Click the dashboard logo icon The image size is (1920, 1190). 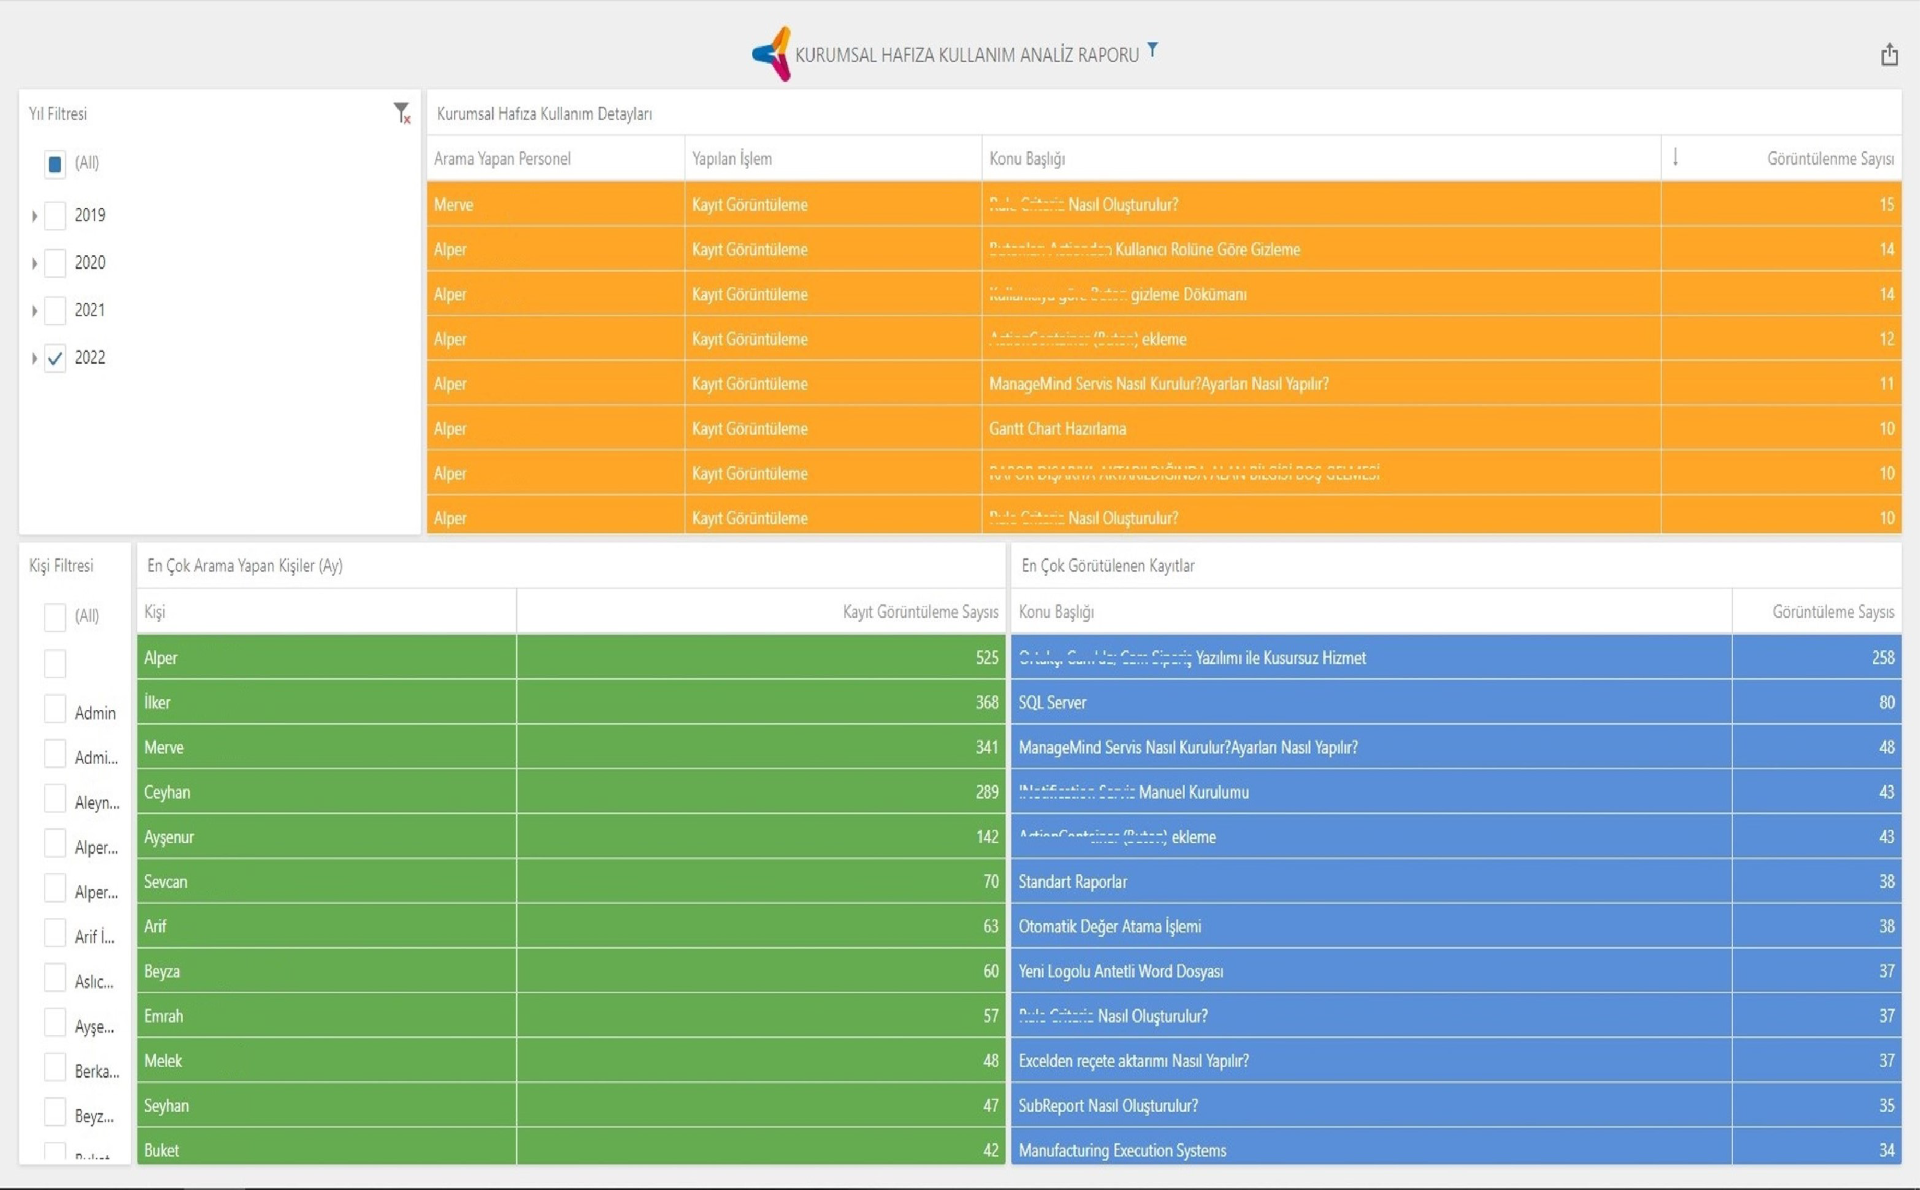click(772, 54)
